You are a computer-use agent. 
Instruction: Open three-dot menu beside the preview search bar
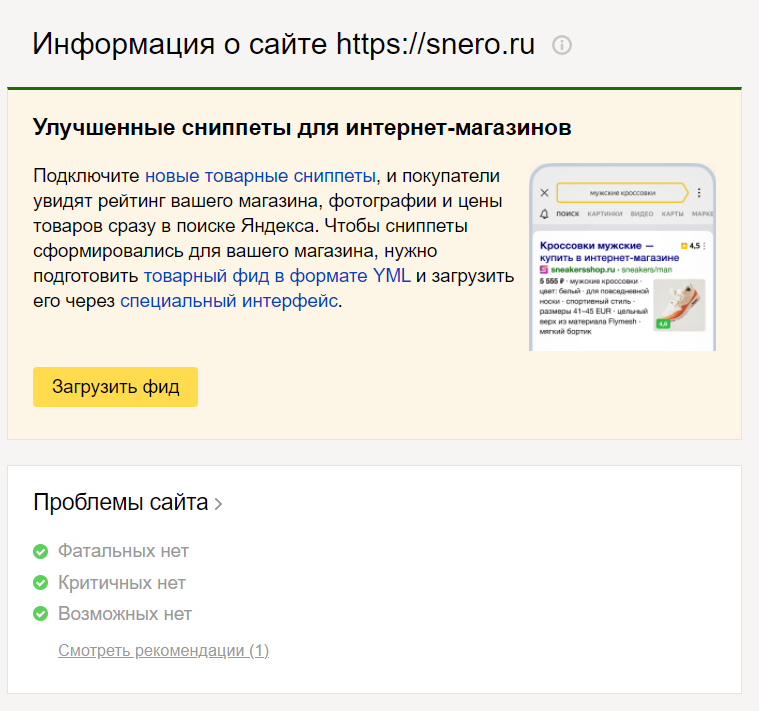pyautogui.click(x=699, y=192)
